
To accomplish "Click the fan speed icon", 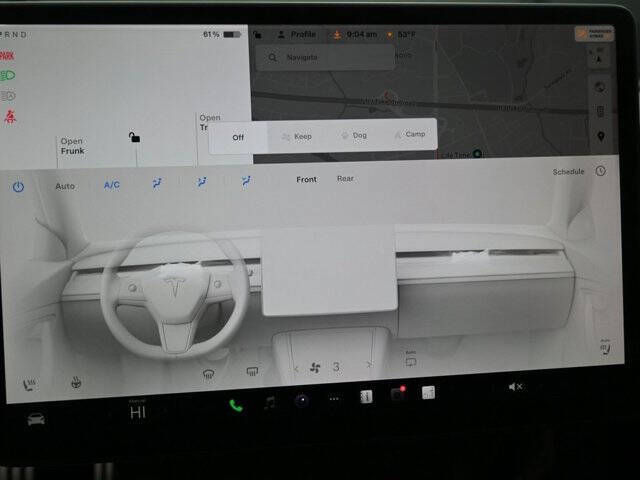I will coord(315,368).
